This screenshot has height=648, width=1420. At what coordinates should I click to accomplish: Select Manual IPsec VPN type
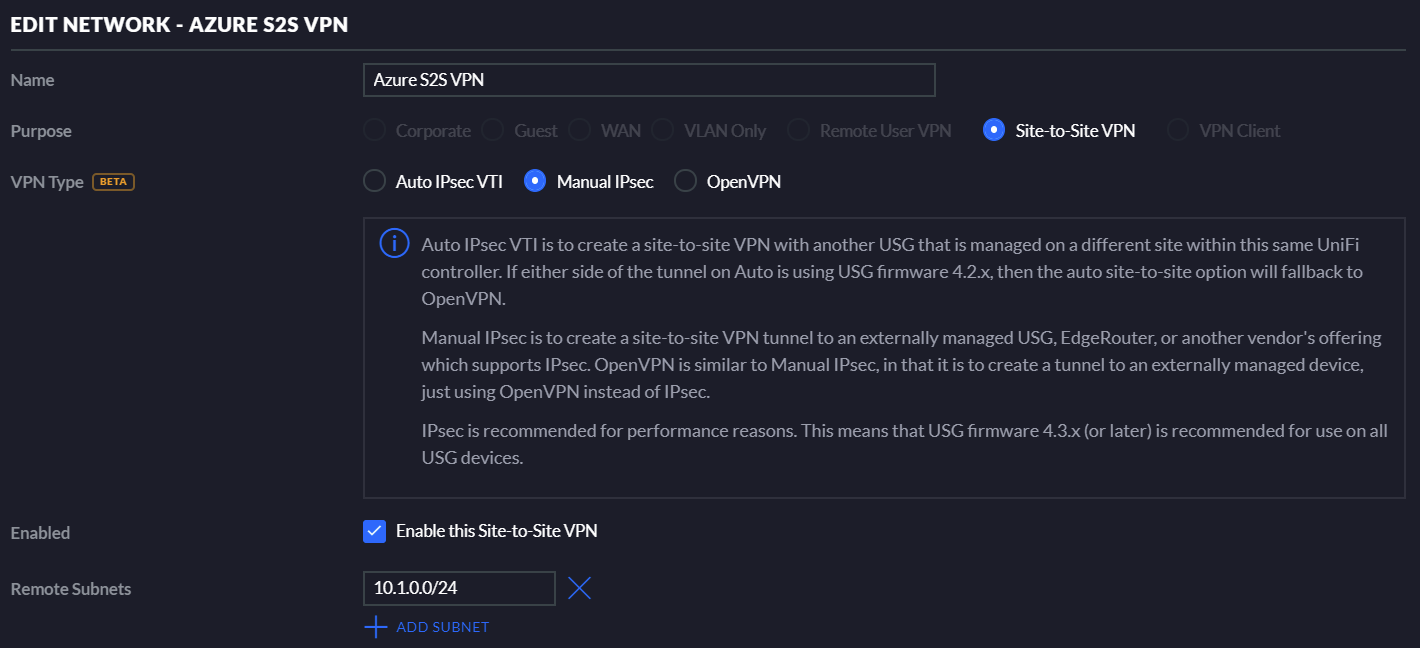[x=535, y=181]
